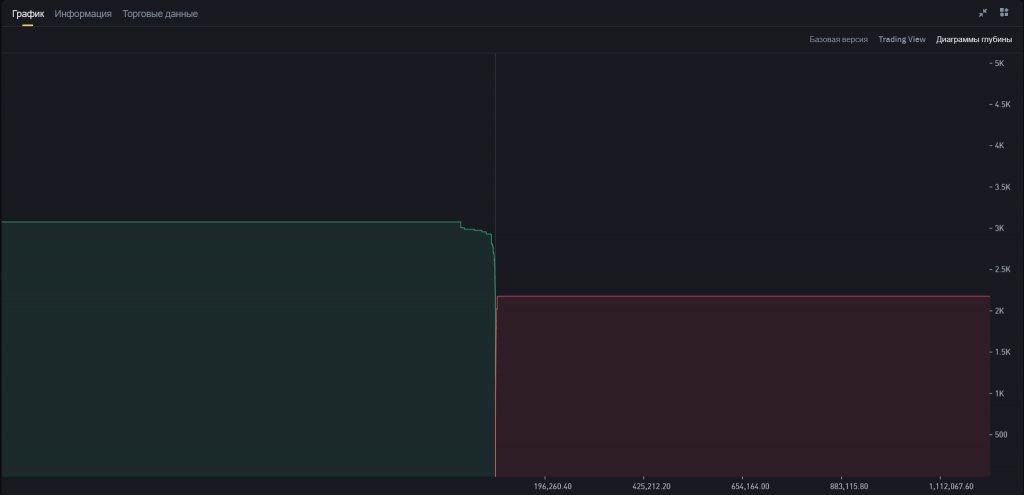This screenshot has width=1024, height=495.
Task: Open the Информация tab
Action: (83, 14)
